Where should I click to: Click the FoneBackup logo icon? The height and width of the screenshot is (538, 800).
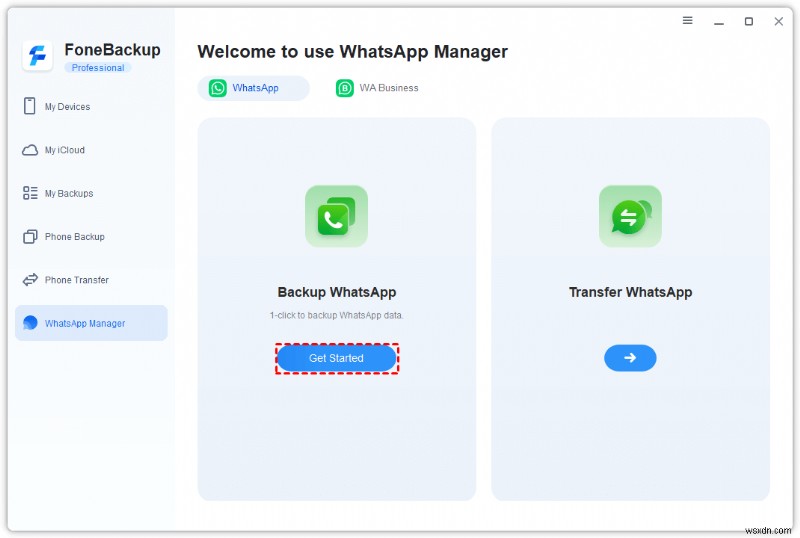point(37,55)
